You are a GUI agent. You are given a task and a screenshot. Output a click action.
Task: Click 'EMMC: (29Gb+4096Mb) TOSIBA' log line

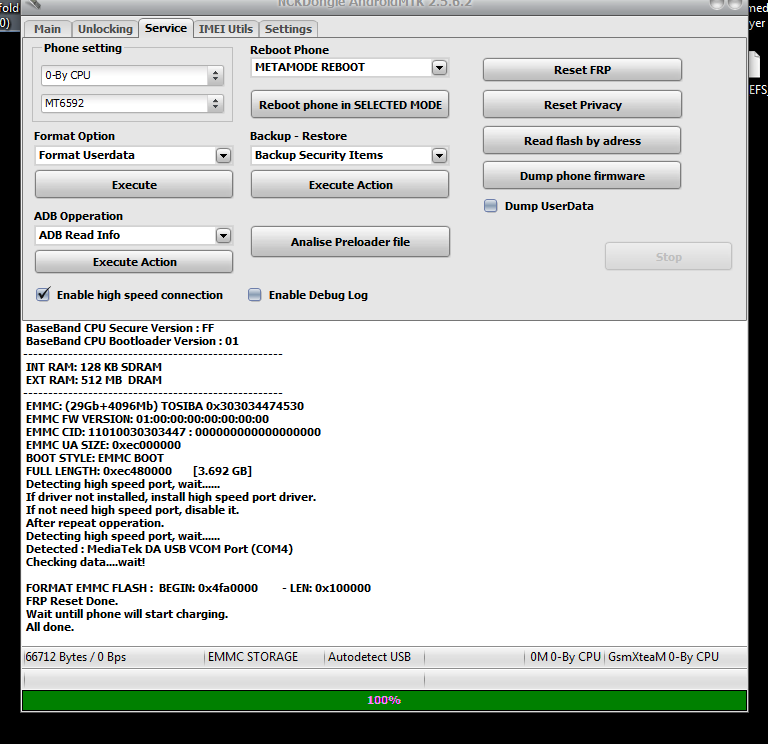(x=165, y=406)
